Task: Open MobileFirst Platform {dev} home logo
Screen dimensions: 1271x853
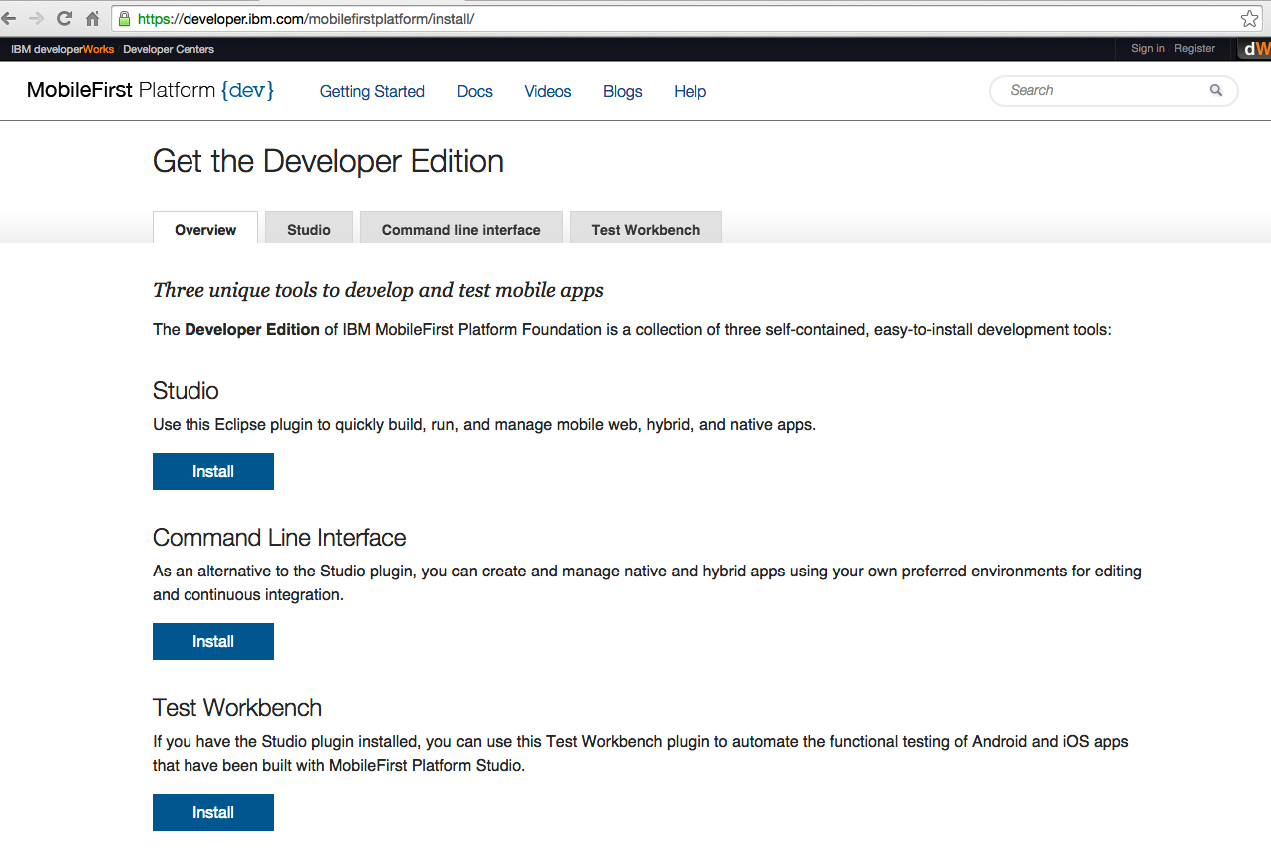Action: (x=150, y=90)
